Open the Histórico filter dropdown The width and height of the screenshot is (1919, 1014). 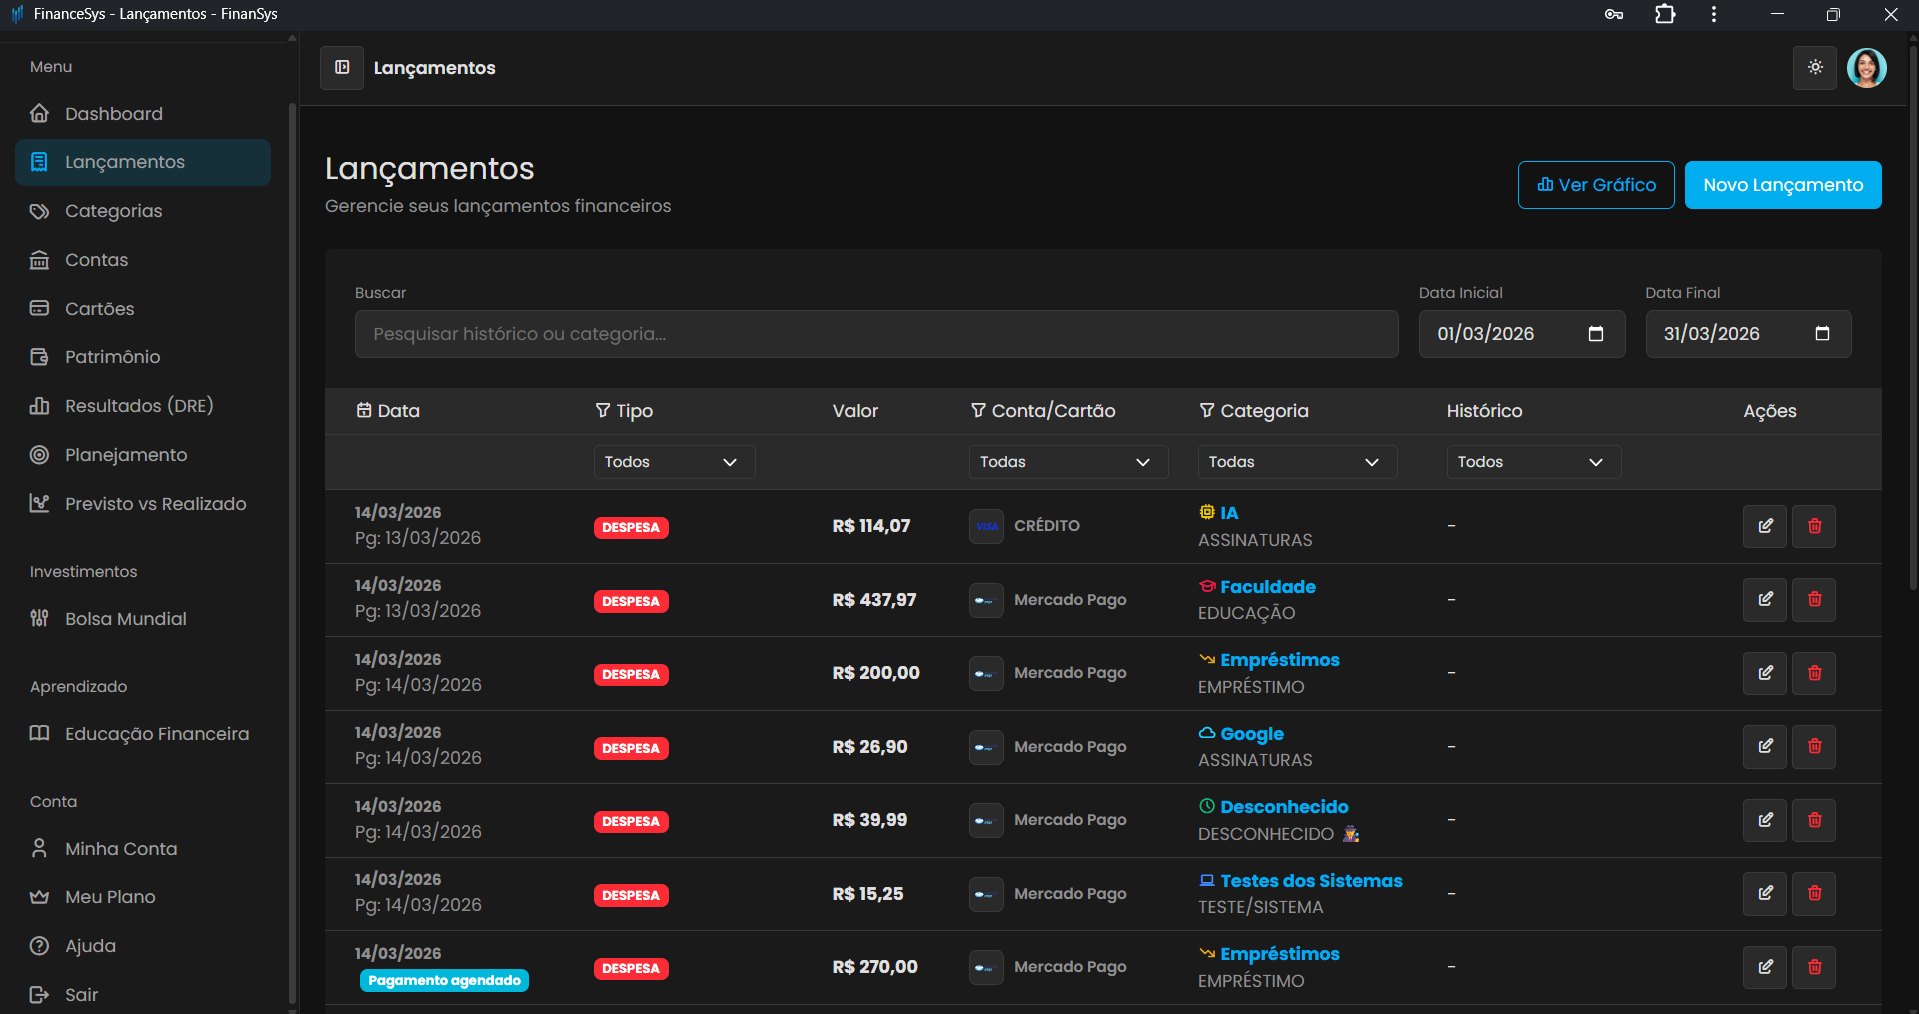click(1532, 462)
